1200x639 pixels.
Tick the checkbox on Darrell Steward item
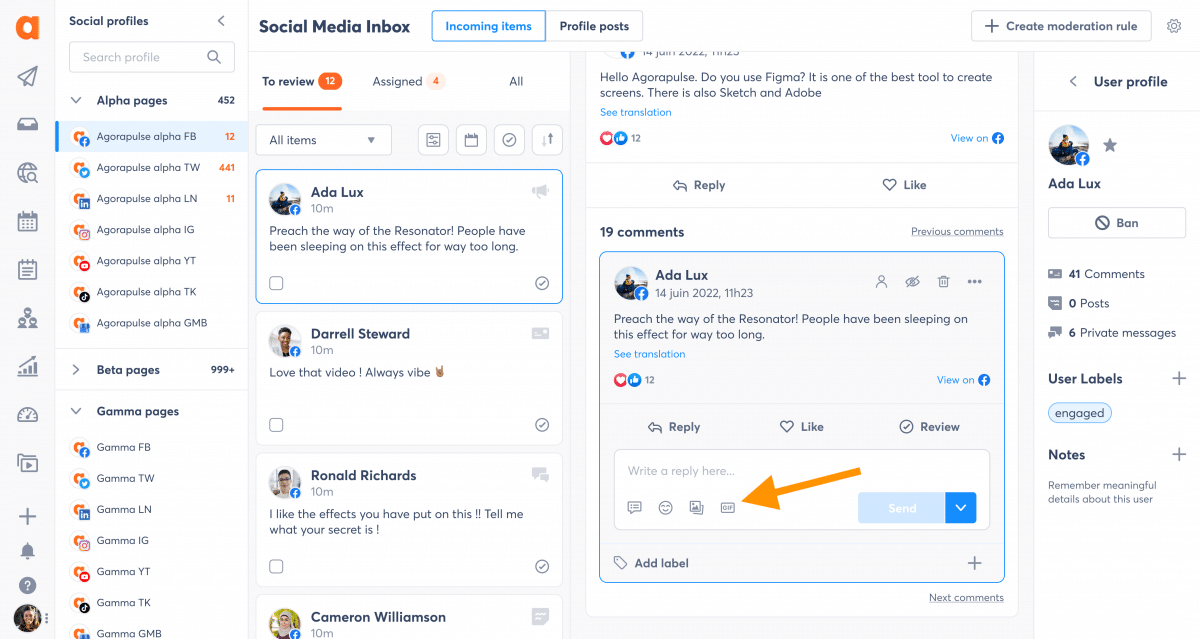276,425
